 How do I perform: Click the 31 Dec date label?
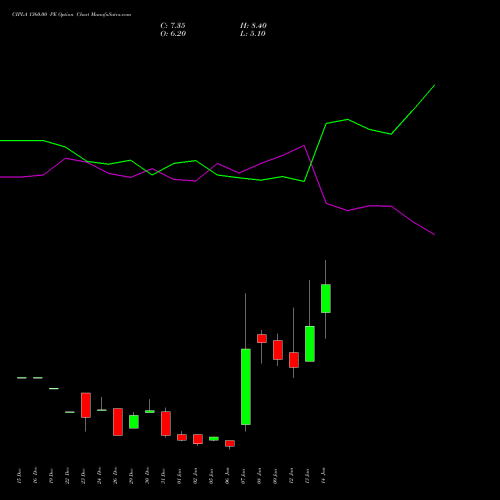(163, 476)
